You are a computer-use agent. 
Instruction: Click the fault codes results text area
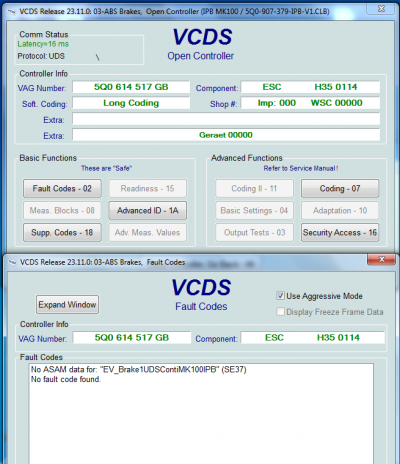click(201, 414)
